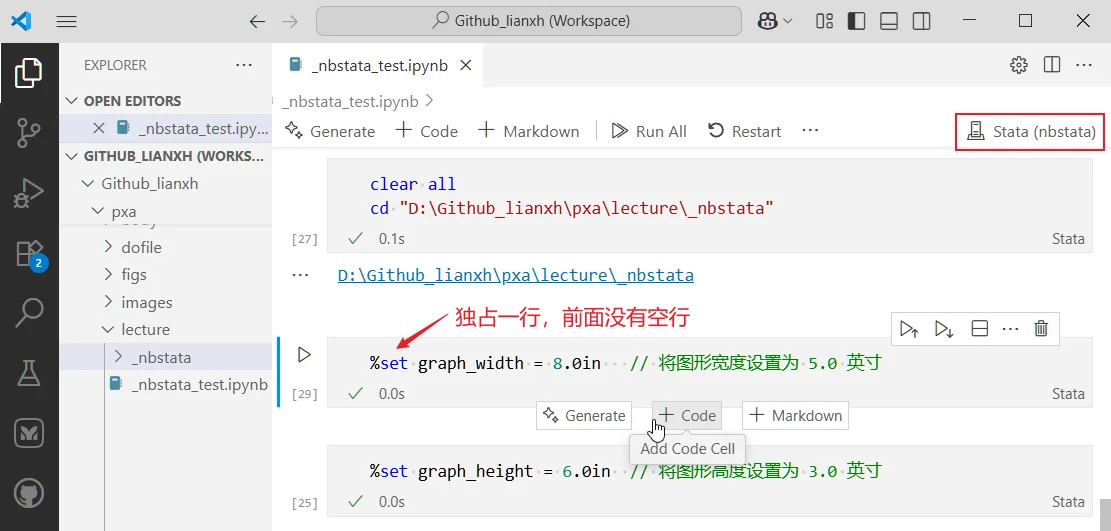This screenshot has width=1111, height=531.
Task: Open notebook toolbar overflow ellipsis
Action: click(811, 130)
